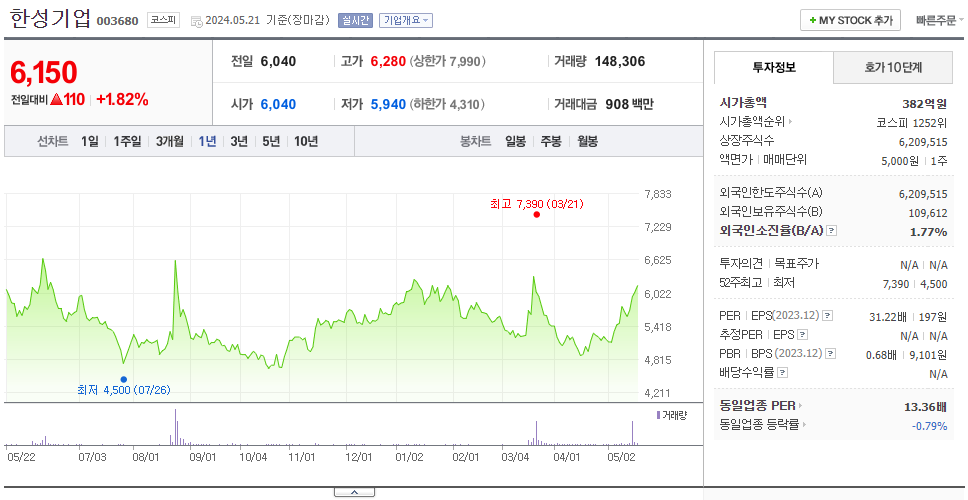Click the red up-triangle change indicator
Screen dimensions: 968x500
click(x=56, y=99)
